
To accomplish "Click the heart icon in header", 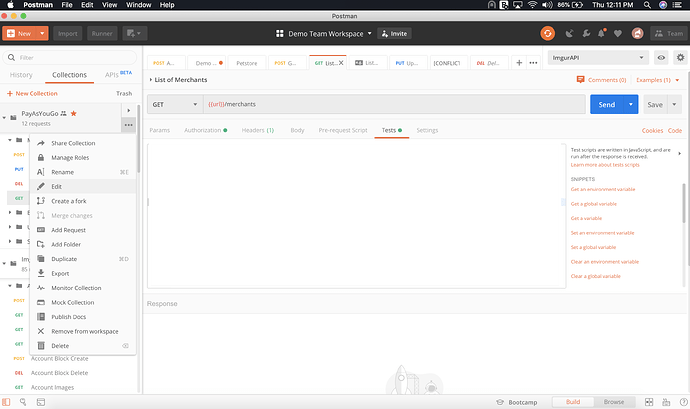I will coord(618,33).
